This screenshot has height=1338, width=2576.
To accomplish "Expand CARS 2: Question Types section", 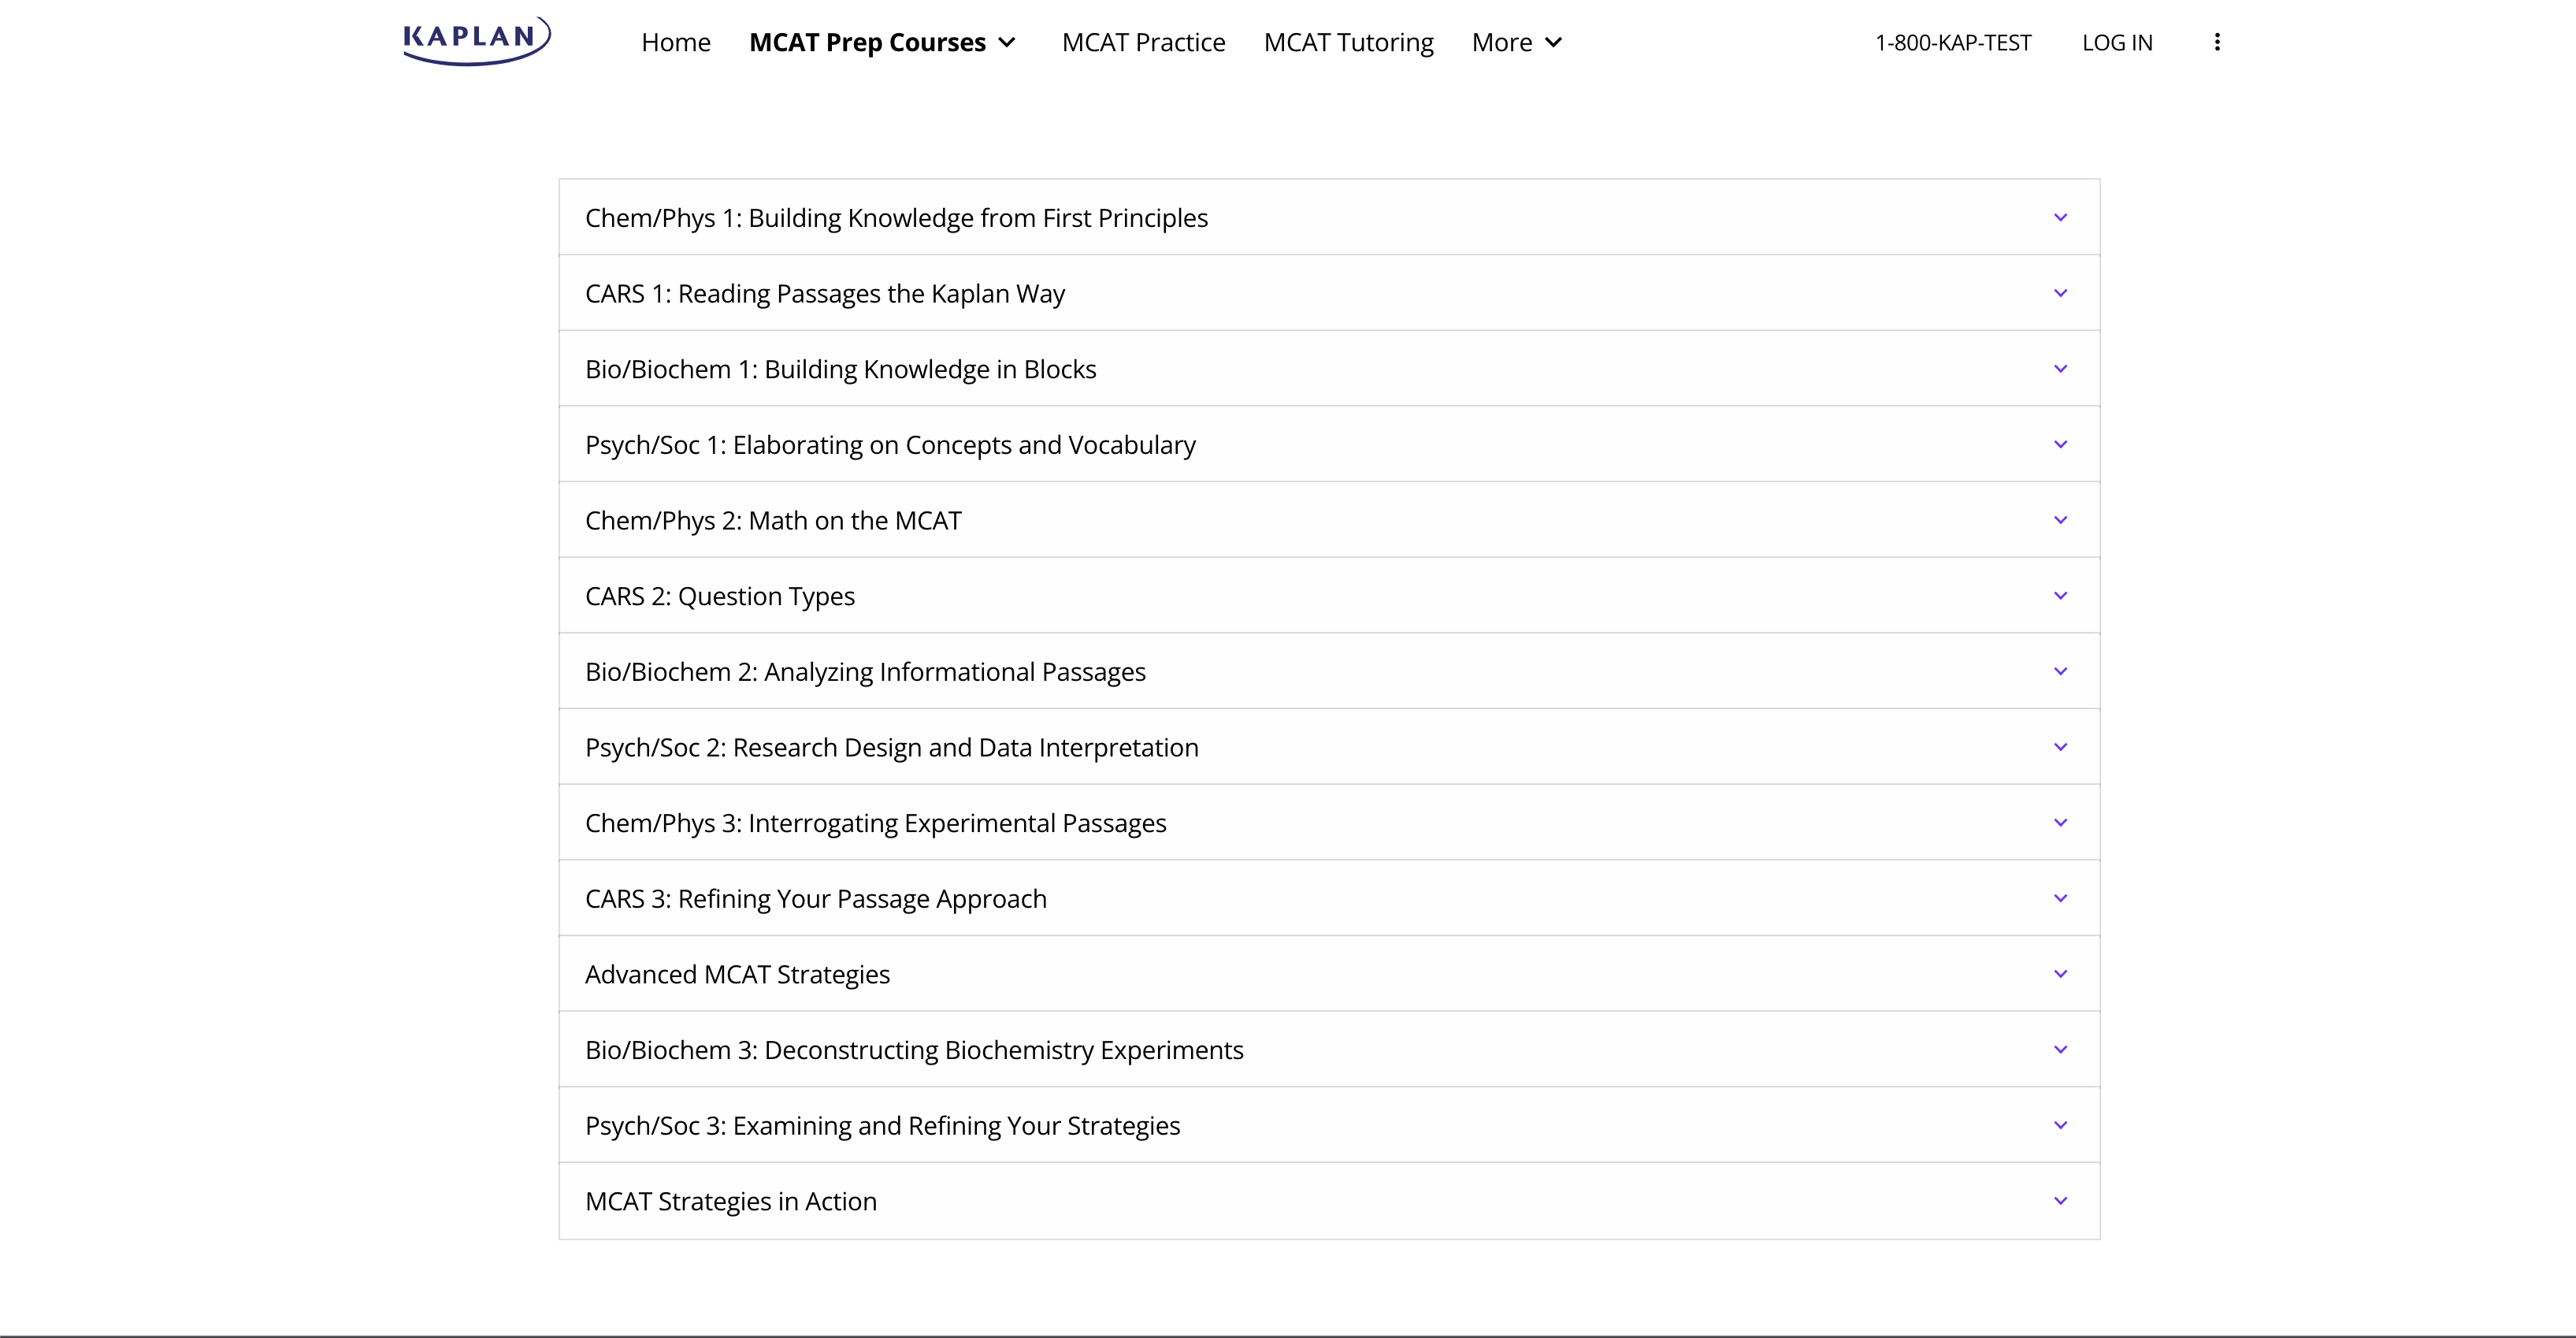I will pyautogui.click(x=1328, y=596).
